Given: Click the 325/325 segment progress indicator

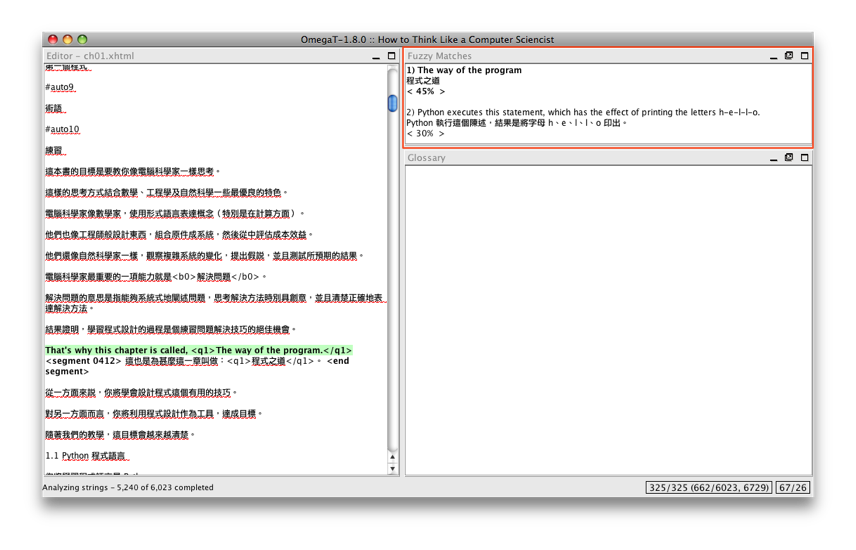Looking at the screenshot, I should click(x=709, y=488).
